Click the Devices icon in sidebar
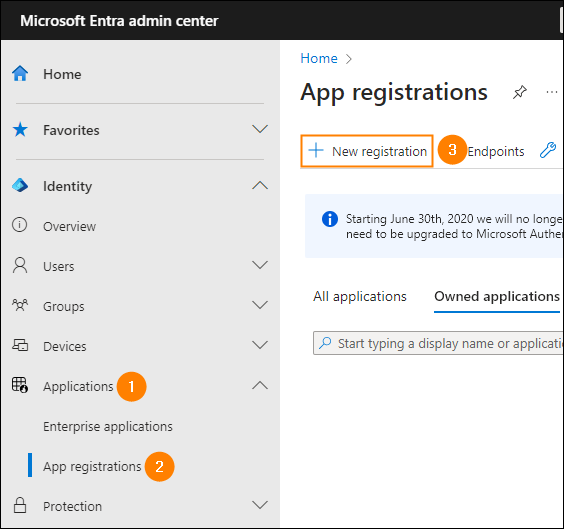564x529 pixels. pos(20,345)
